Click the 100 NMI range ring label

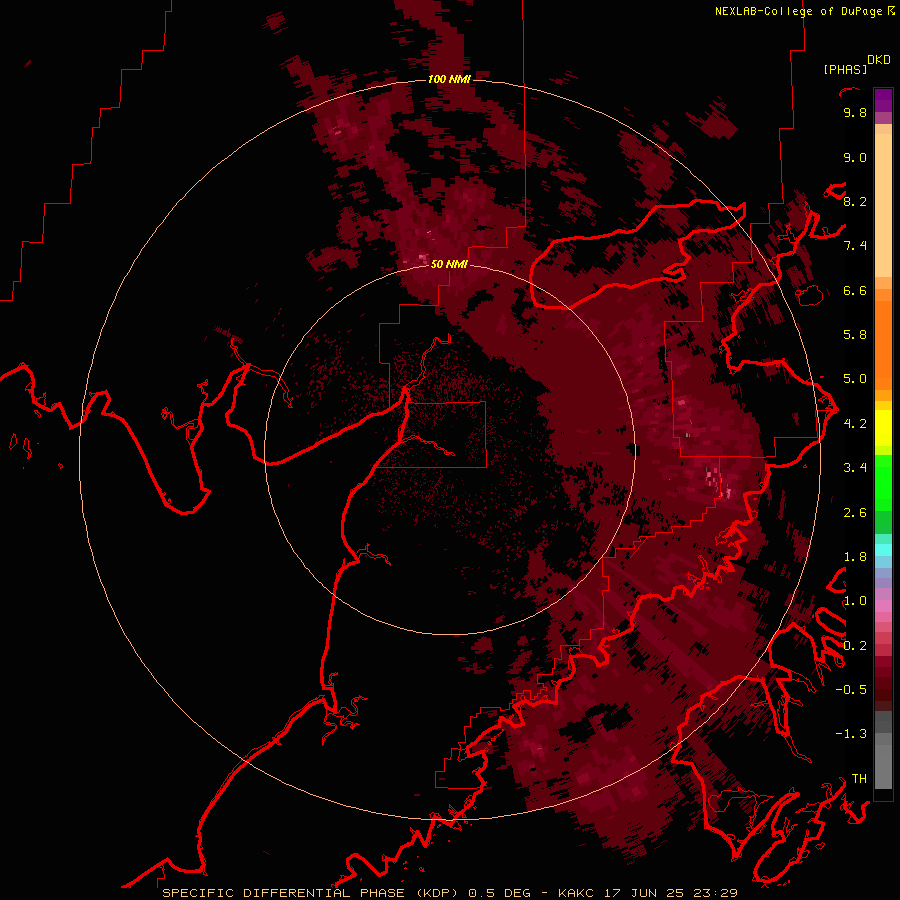point(449,79)
